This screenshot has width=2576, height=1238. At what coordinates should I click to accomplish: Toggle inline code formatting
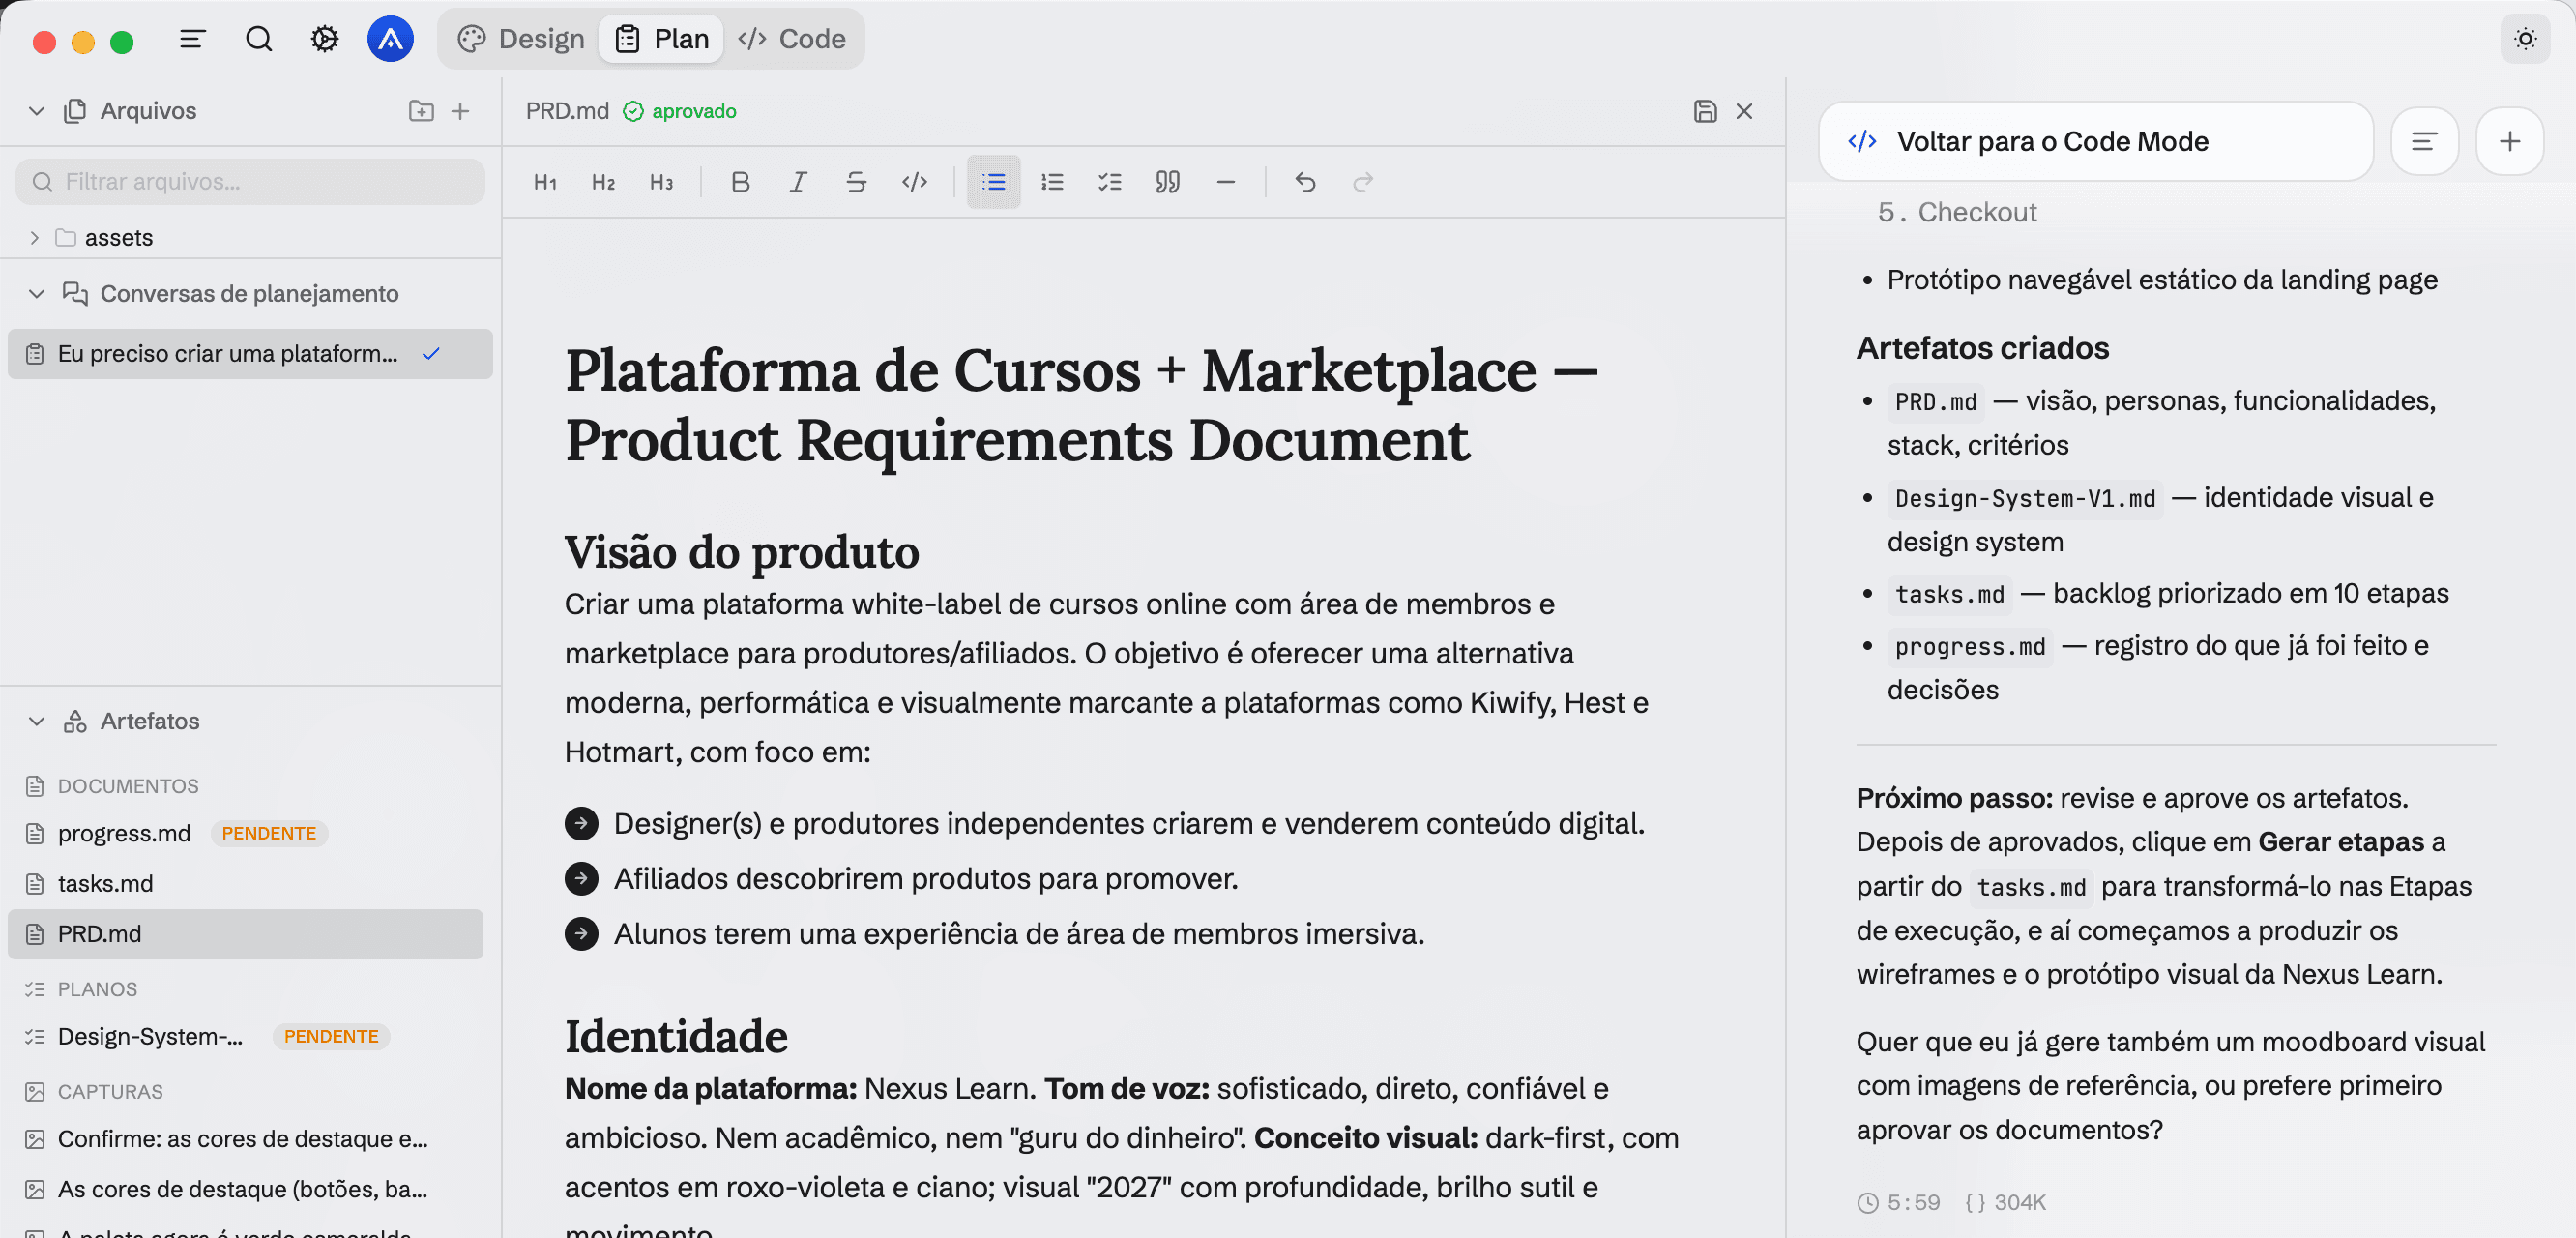[x=915, y=182]
